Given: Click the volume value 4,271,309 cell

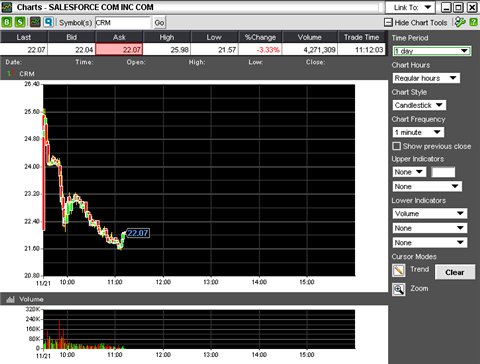Looking at the screenshot, I should 310,49.
